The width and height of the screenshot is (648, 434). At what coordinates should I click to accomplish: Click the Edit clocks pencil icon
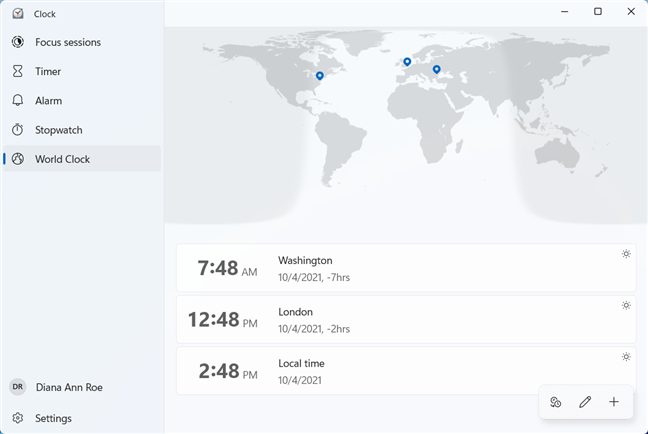click(x=585, y=402)
